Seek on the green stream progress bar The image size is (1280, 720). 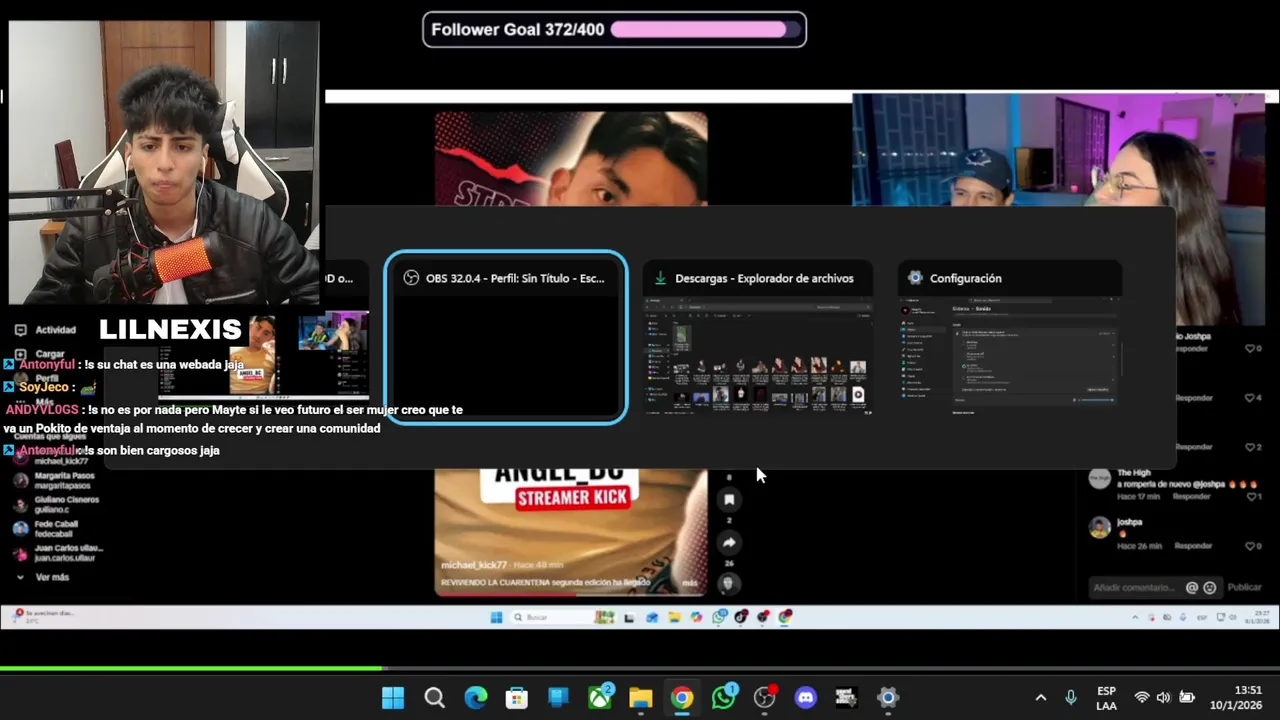point(190,668)
